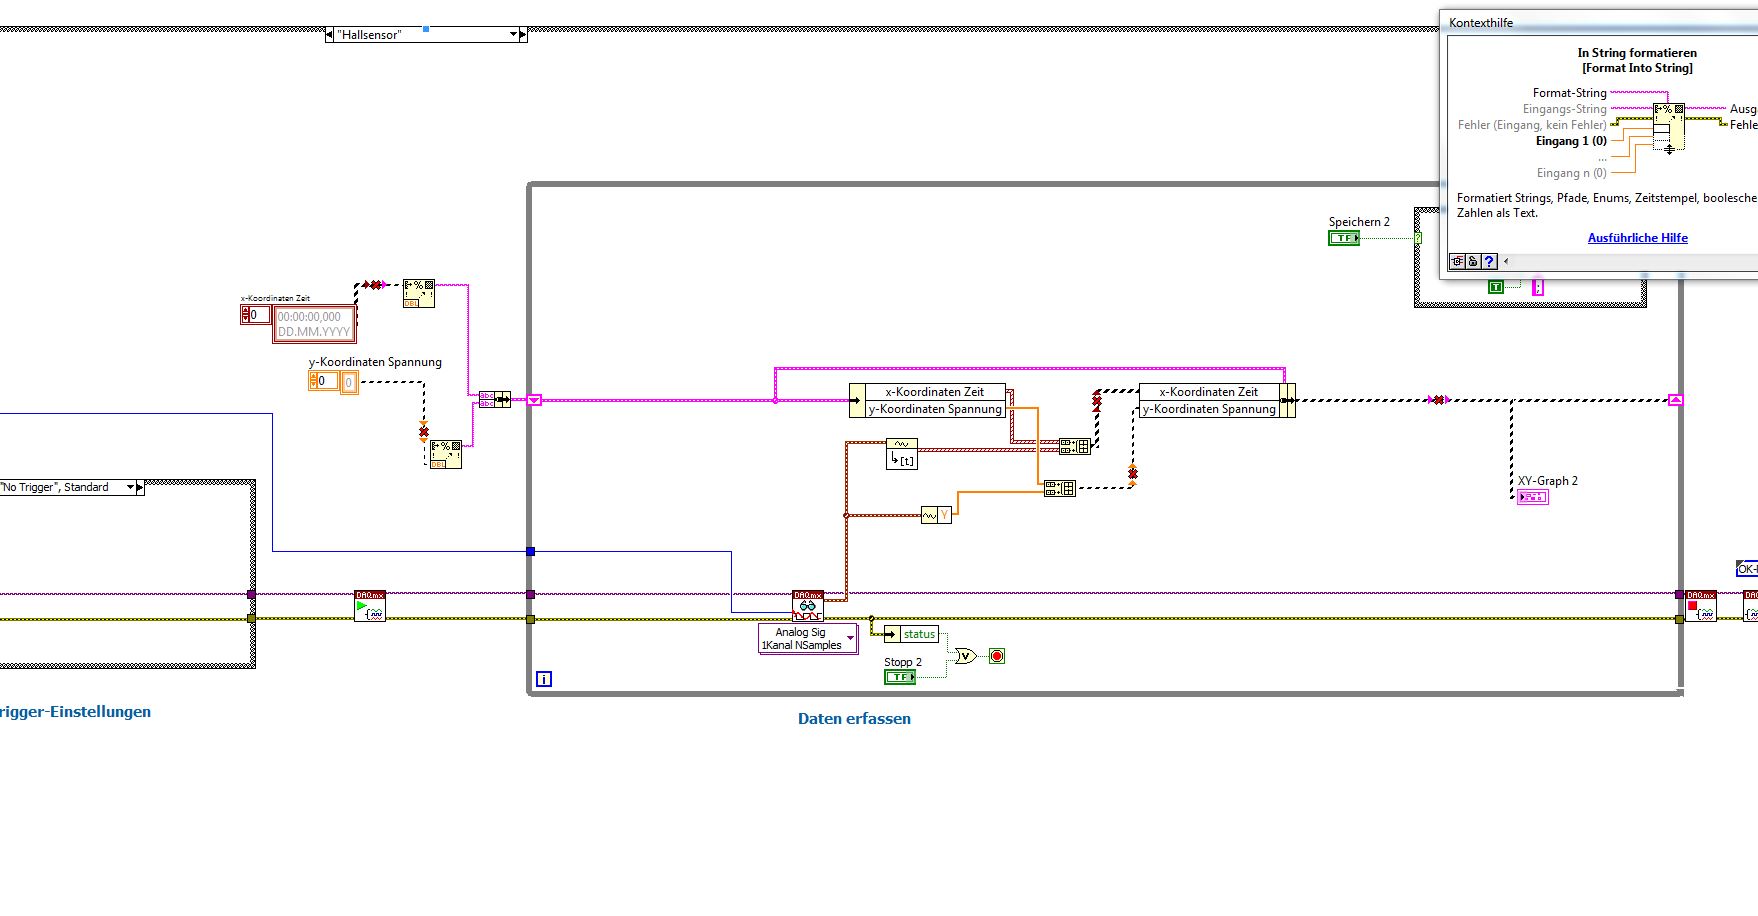Toggle the Speichern 2 boolean terminal

1344,238
